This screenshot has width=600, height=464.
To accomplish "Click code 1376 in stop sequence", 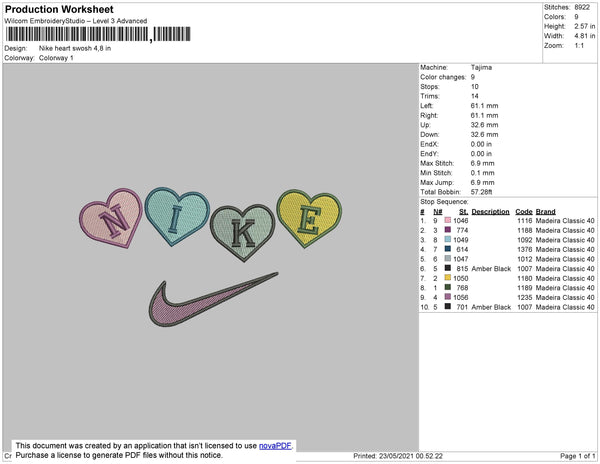I will (525, 249).
